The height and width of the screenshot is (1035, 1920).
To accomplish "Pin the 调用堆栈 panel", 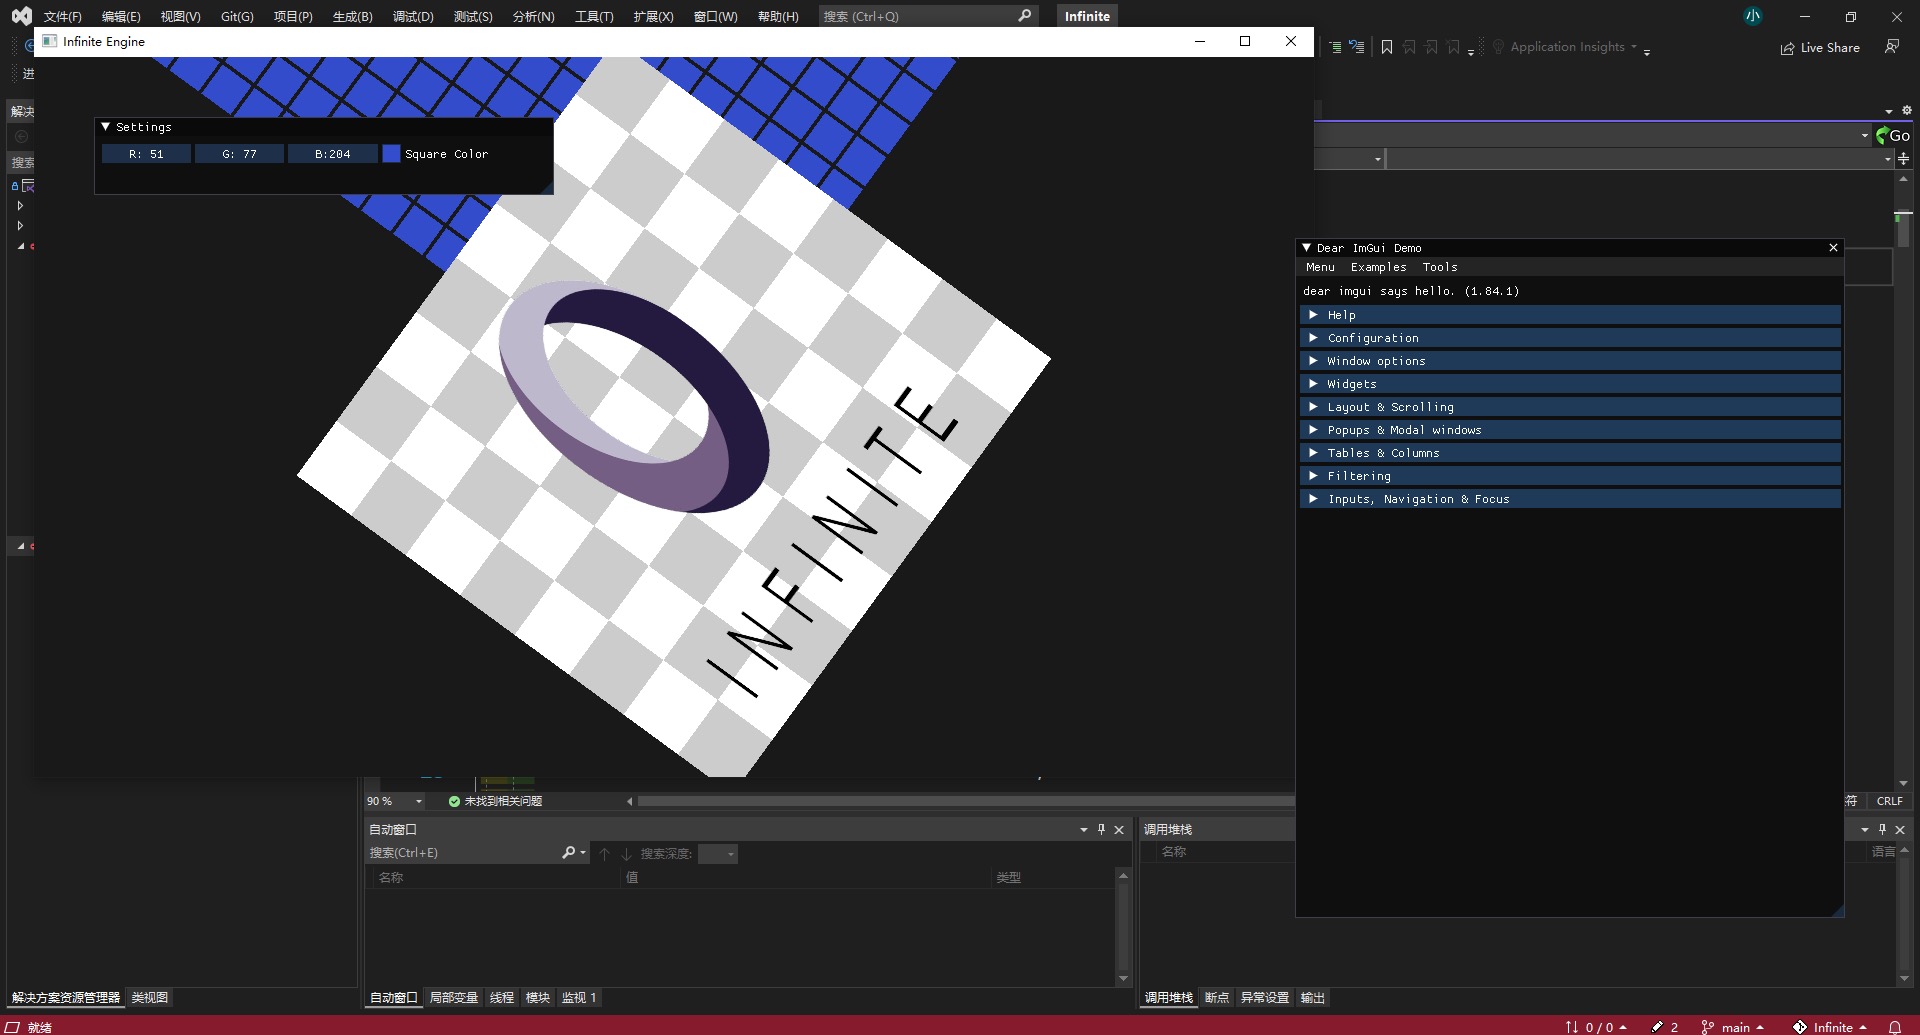I will click(x=1882, y=829).
